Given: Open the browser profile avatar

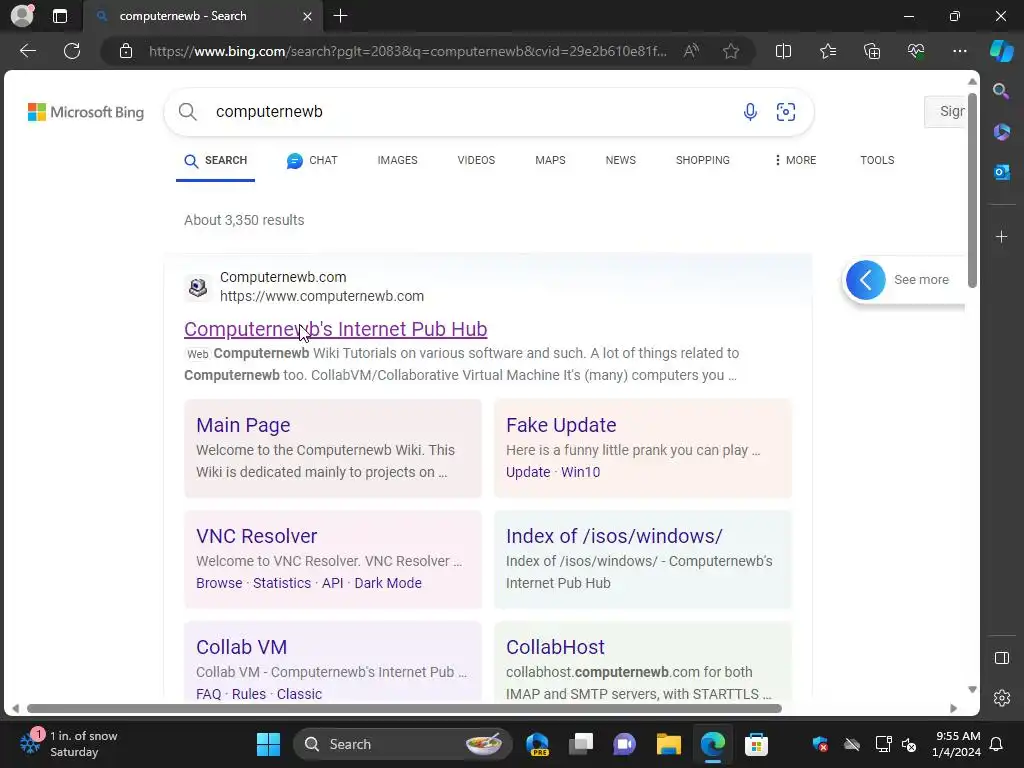Looking at the screenshot, I should [22, 16].
